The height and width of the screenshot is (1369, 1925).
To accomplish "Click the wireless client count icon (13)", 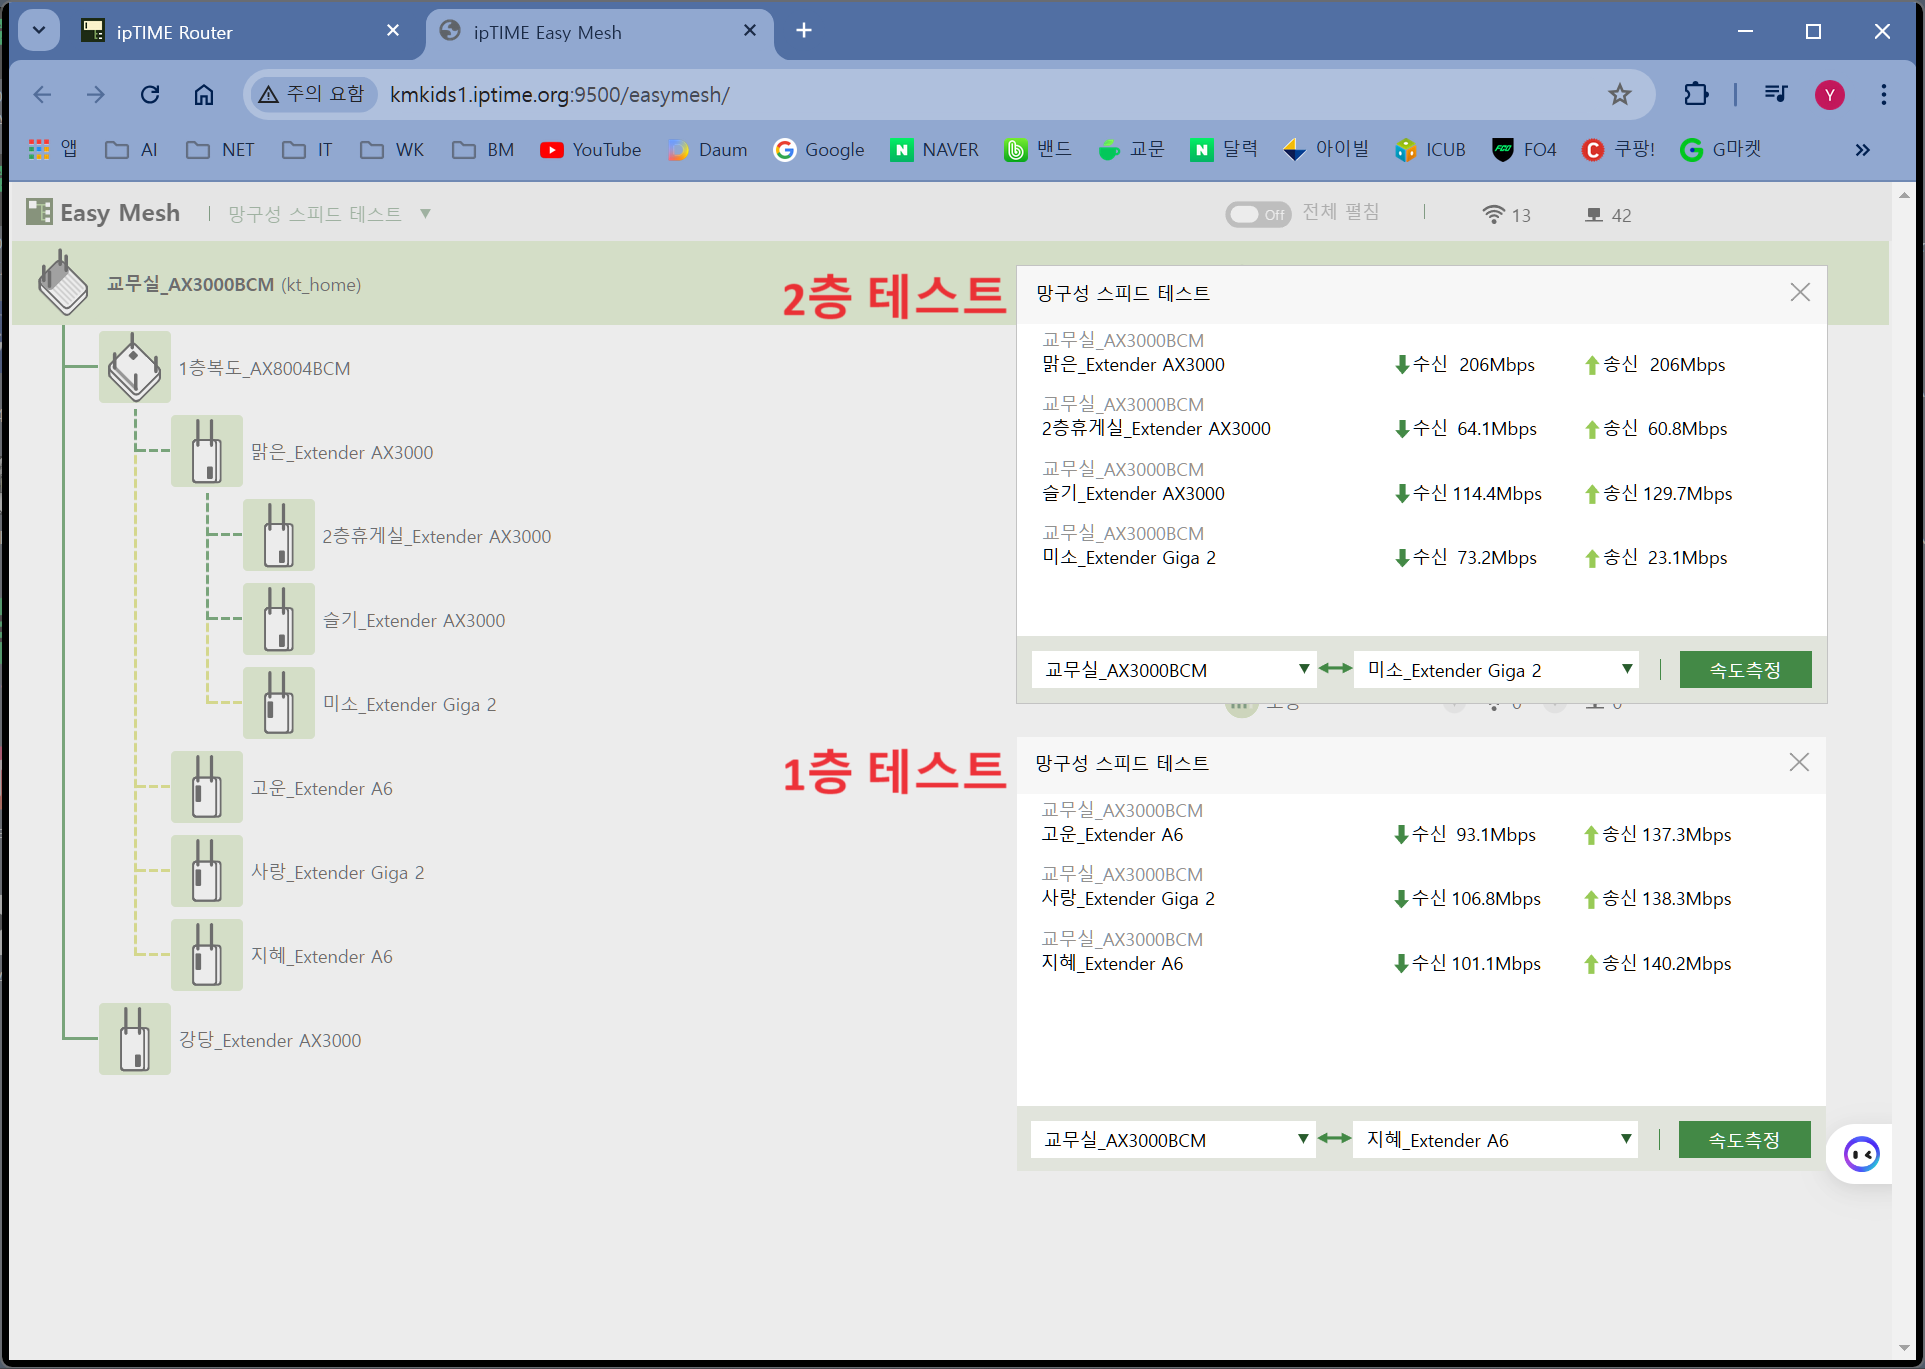I will [x=1493, y=214].
